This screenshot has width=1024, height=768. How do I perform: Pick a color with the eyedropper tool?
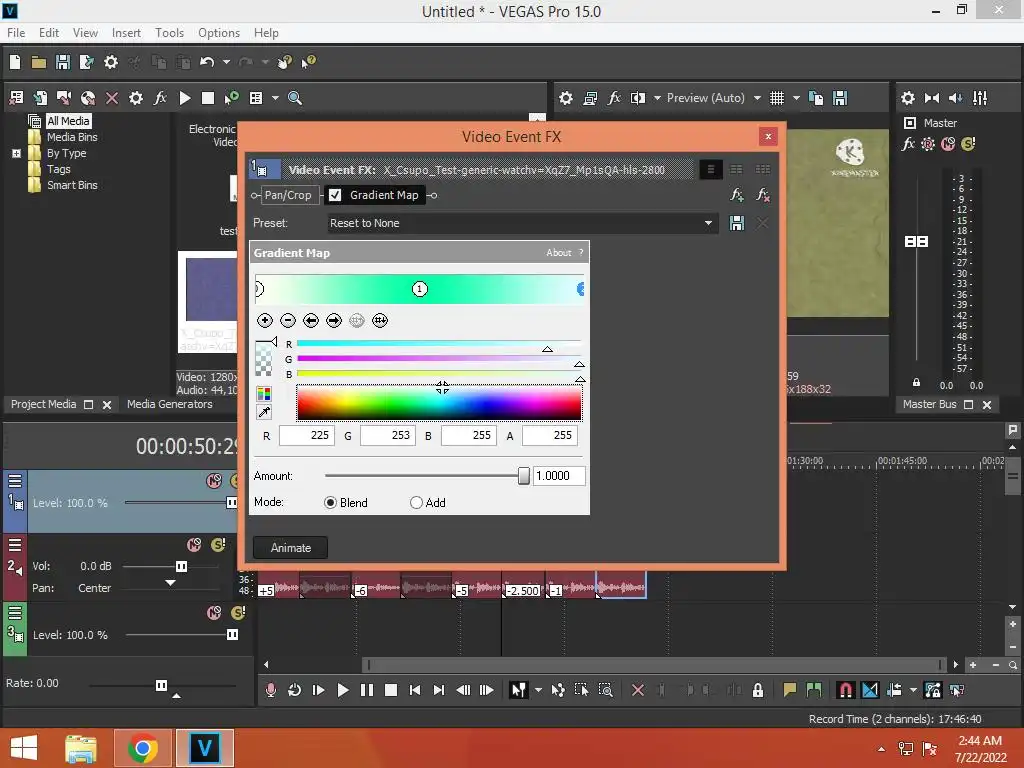click(264, 412)
